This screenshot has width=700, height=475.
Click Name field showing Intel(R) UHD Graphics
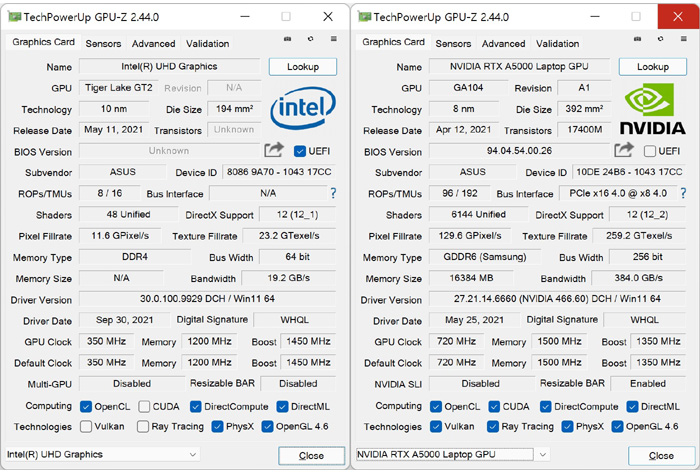tap(169, 67)
